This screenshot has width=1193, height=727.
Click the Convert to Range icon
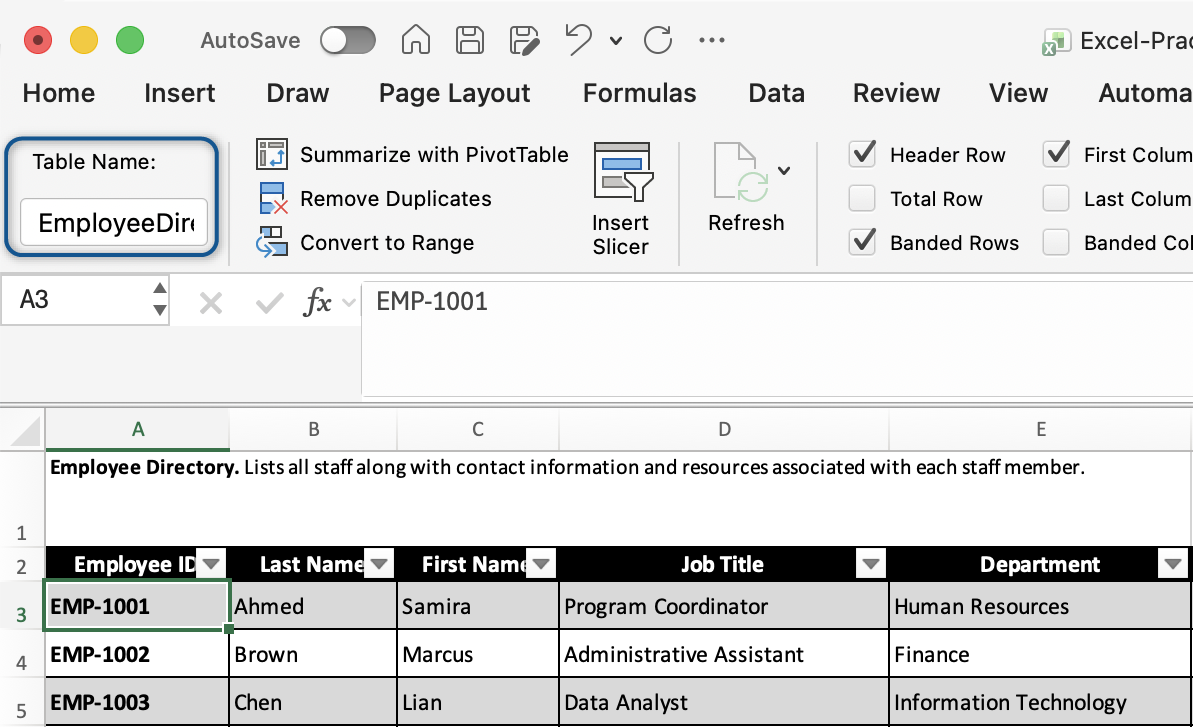pyautogui.click(x=272, y=242)
